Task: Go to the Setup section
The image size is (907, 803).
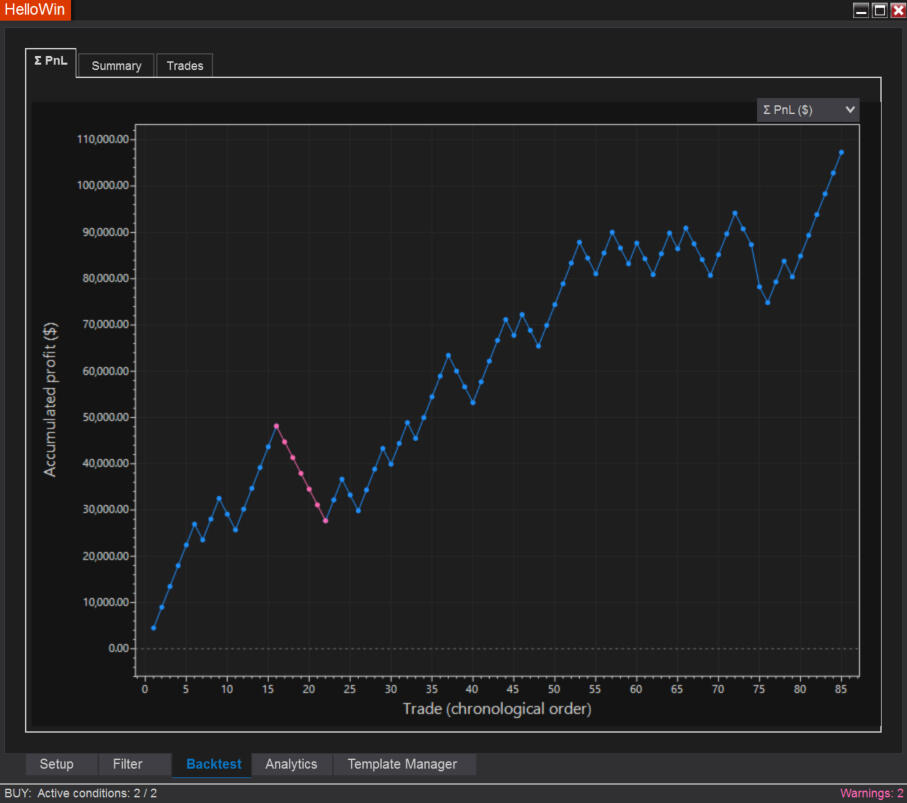Action: [x=56, y=764]
